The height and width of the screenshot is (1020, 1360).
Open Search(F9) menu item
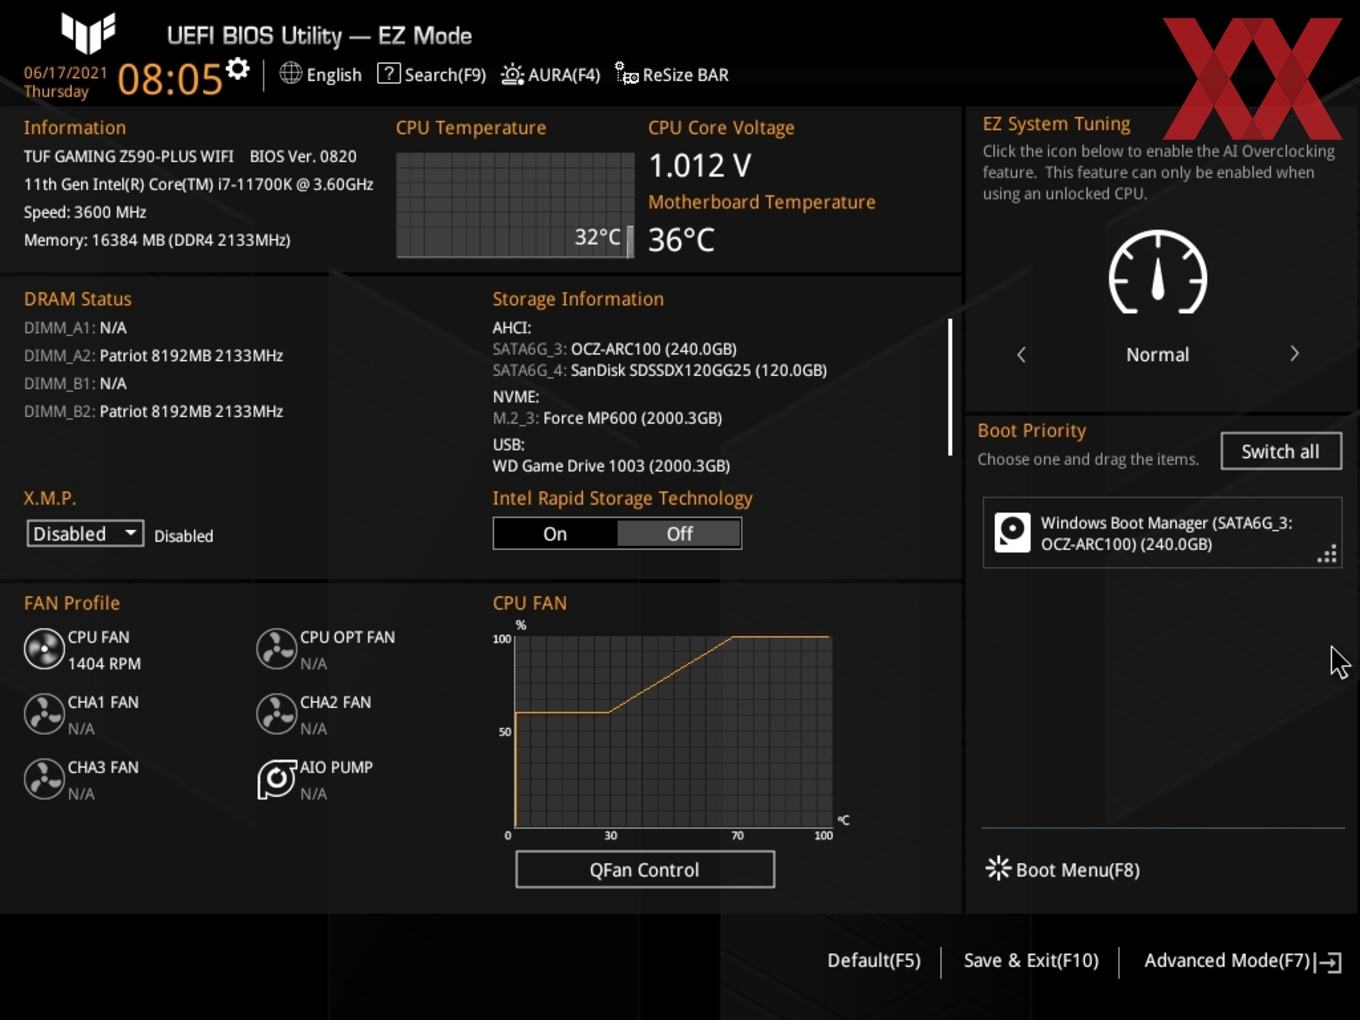[445, 75]
